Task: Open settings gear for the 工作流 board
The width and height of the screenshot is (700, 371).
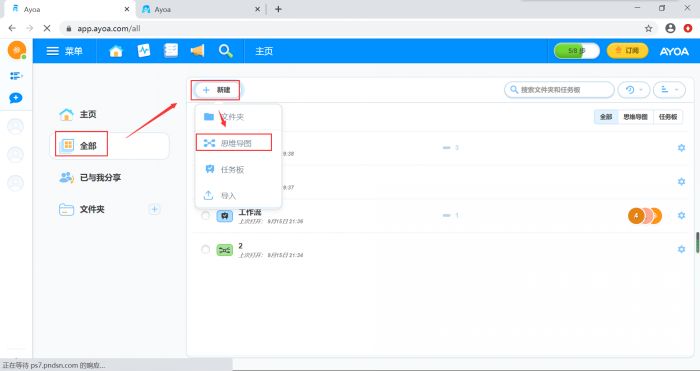Action: click(681, 215)
